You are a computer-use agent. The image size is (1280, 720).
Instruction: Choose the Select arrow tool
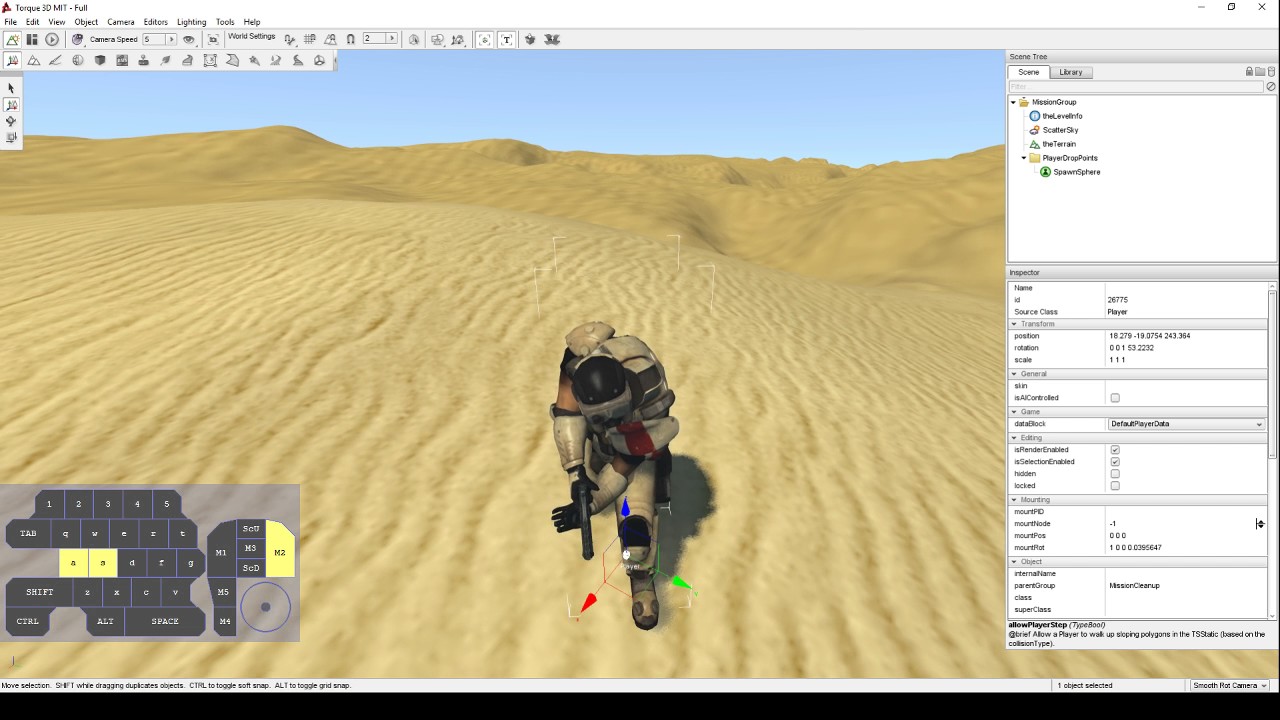11,89
